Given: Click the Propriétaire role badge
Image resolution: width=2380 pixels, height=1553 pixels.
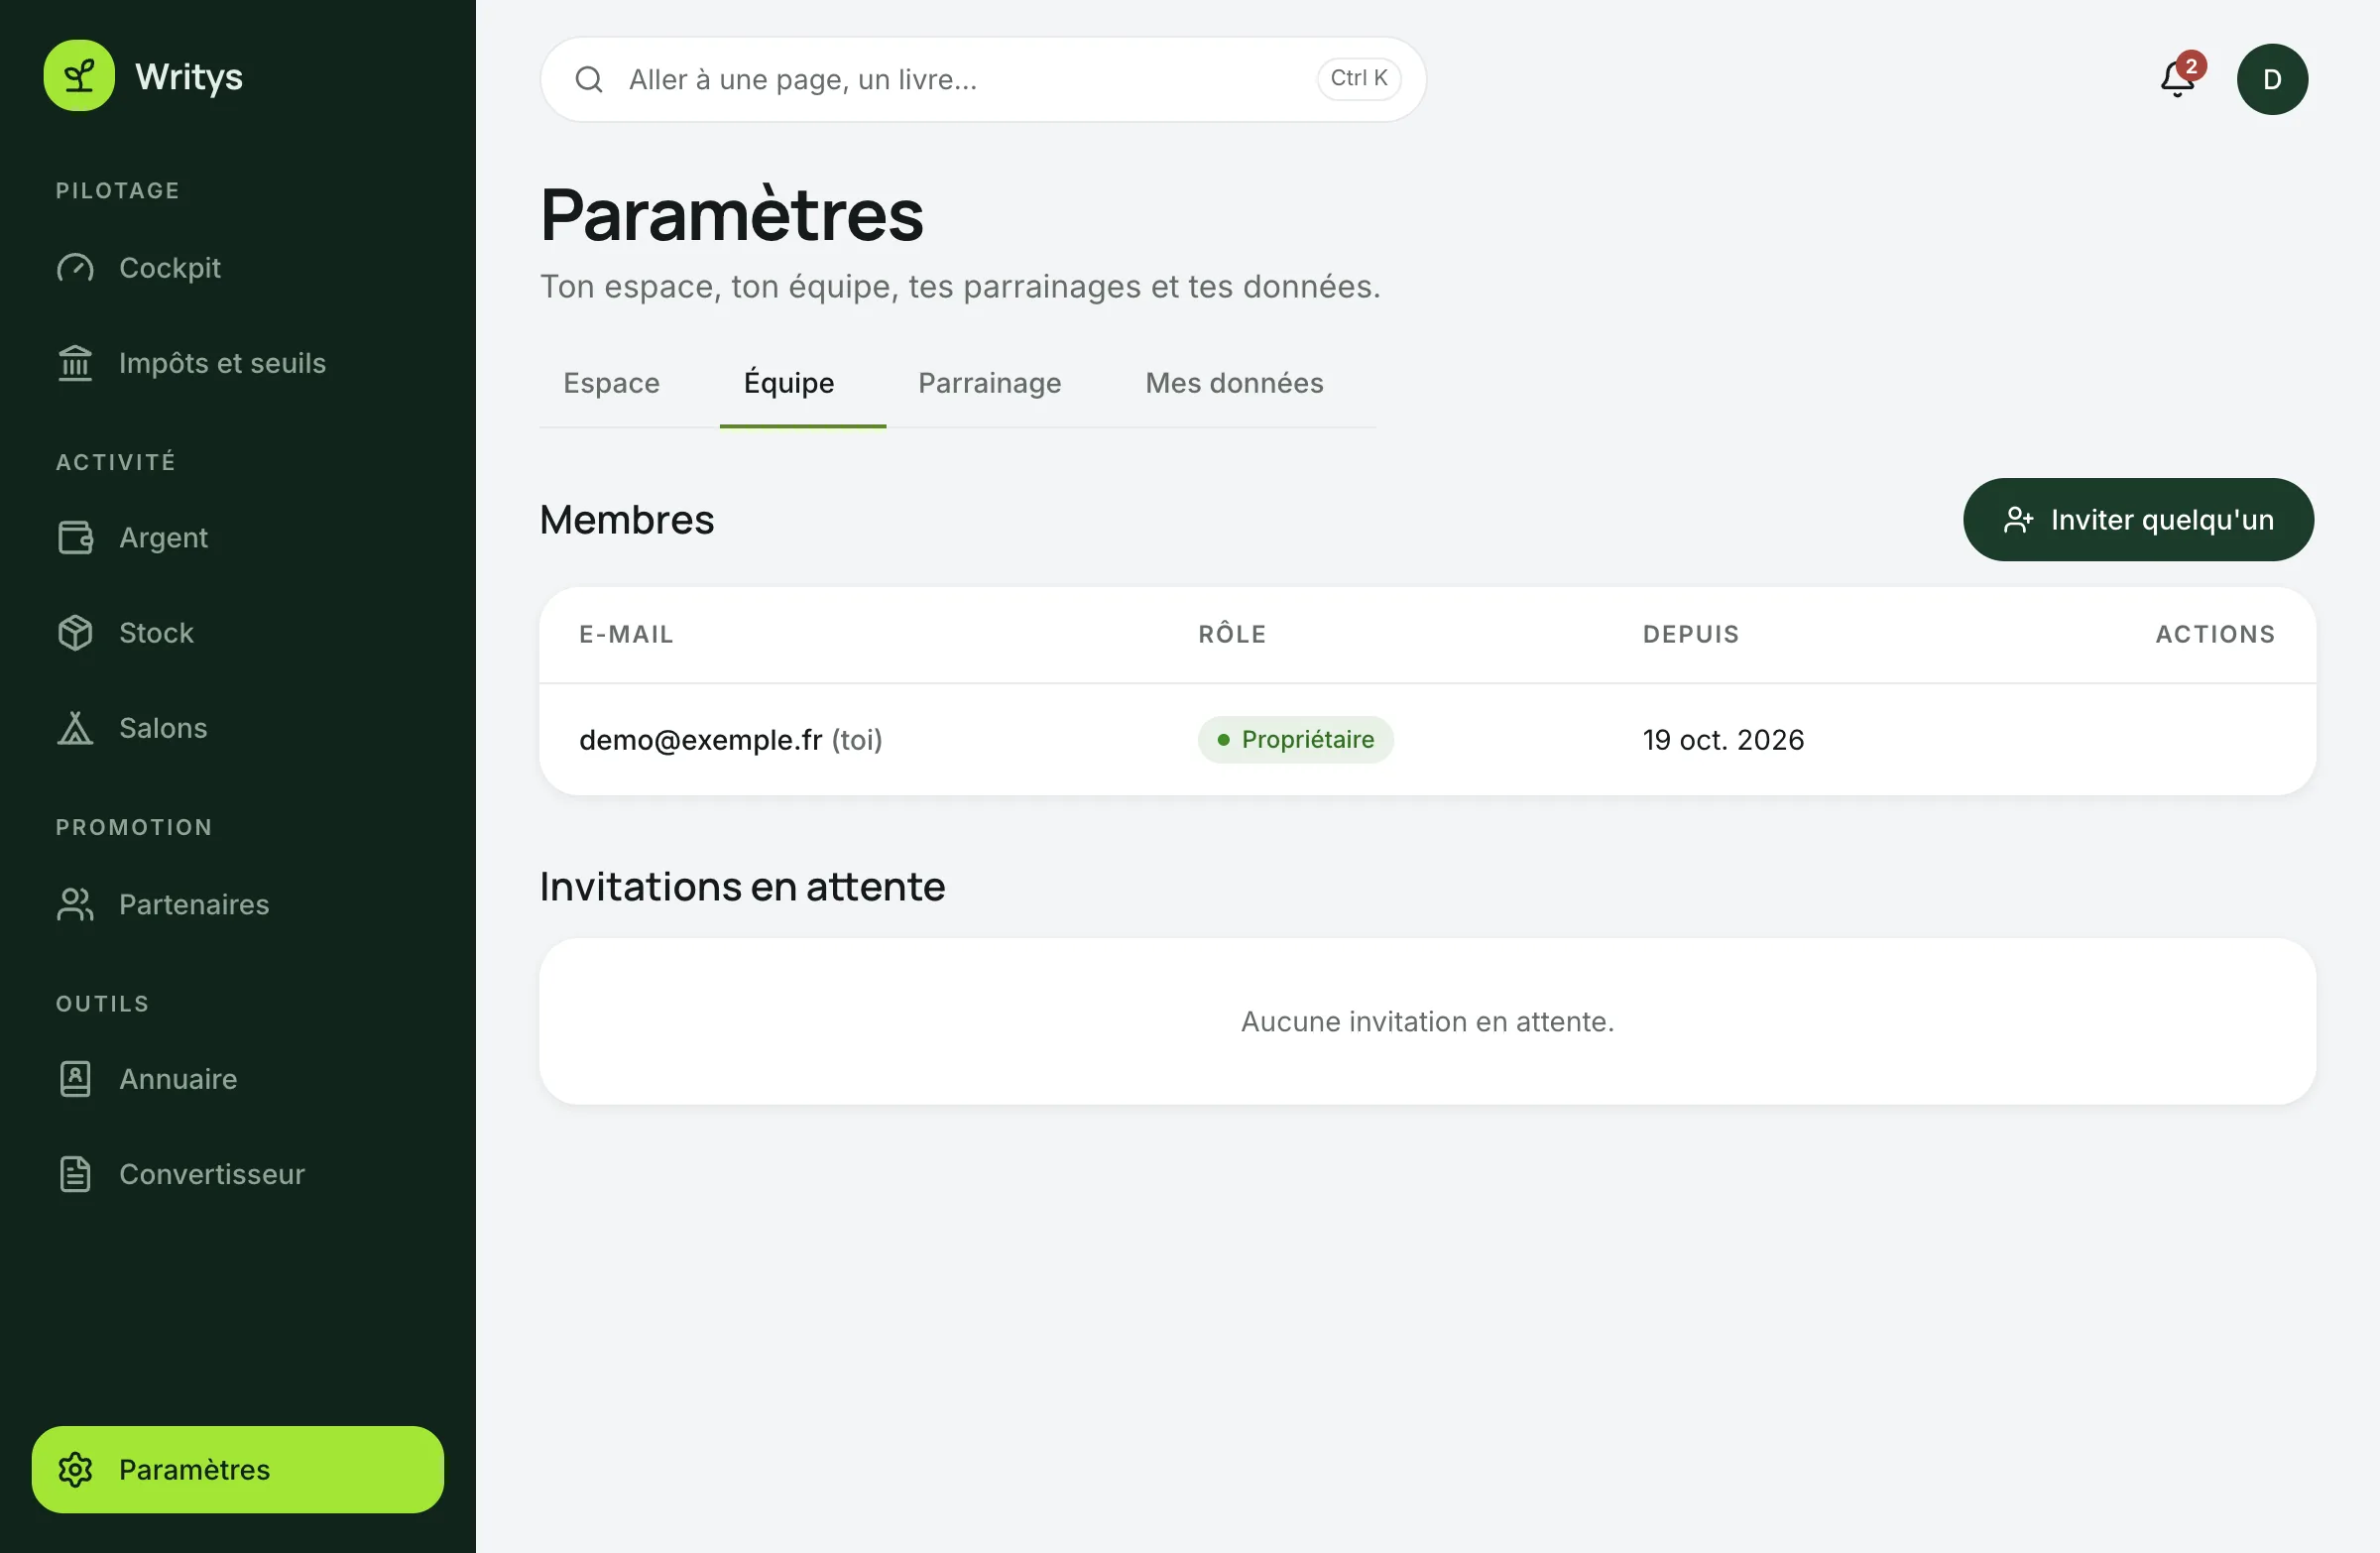Looking at the screenshot, I should [1295, 740].
